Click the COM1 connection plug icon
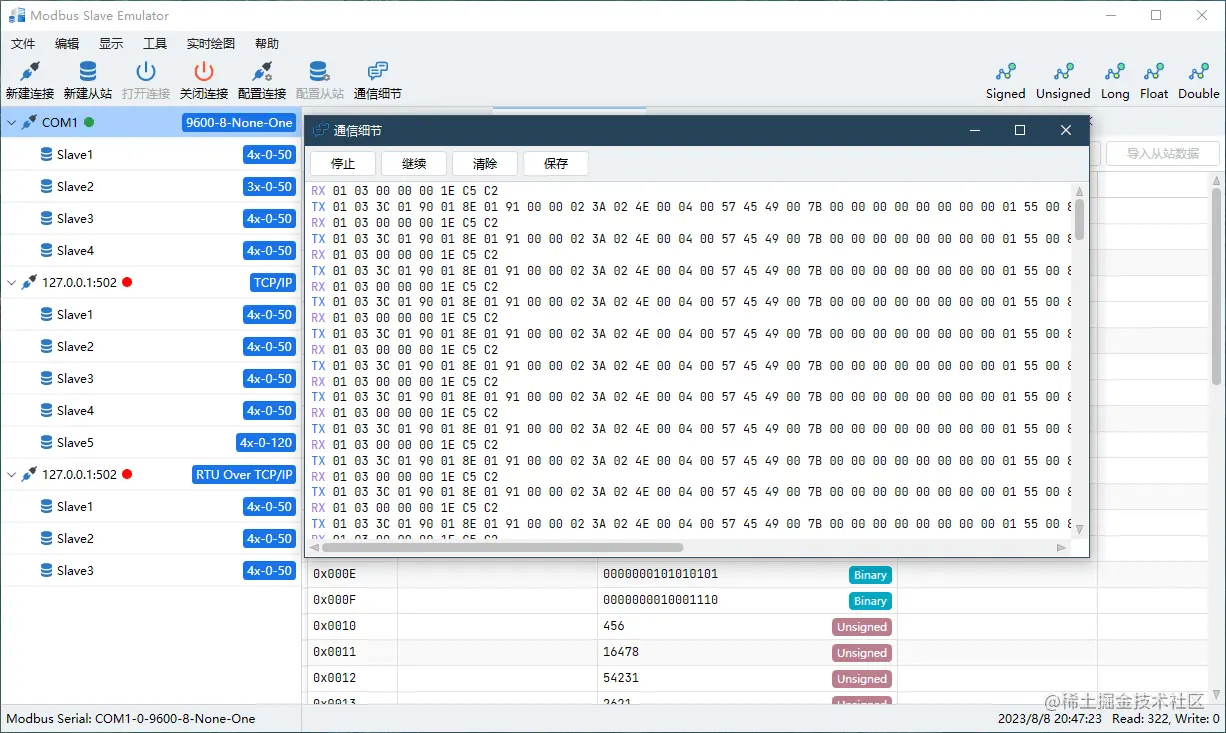The width and height of the screenshot is (1226, 733). coord(29,122)
